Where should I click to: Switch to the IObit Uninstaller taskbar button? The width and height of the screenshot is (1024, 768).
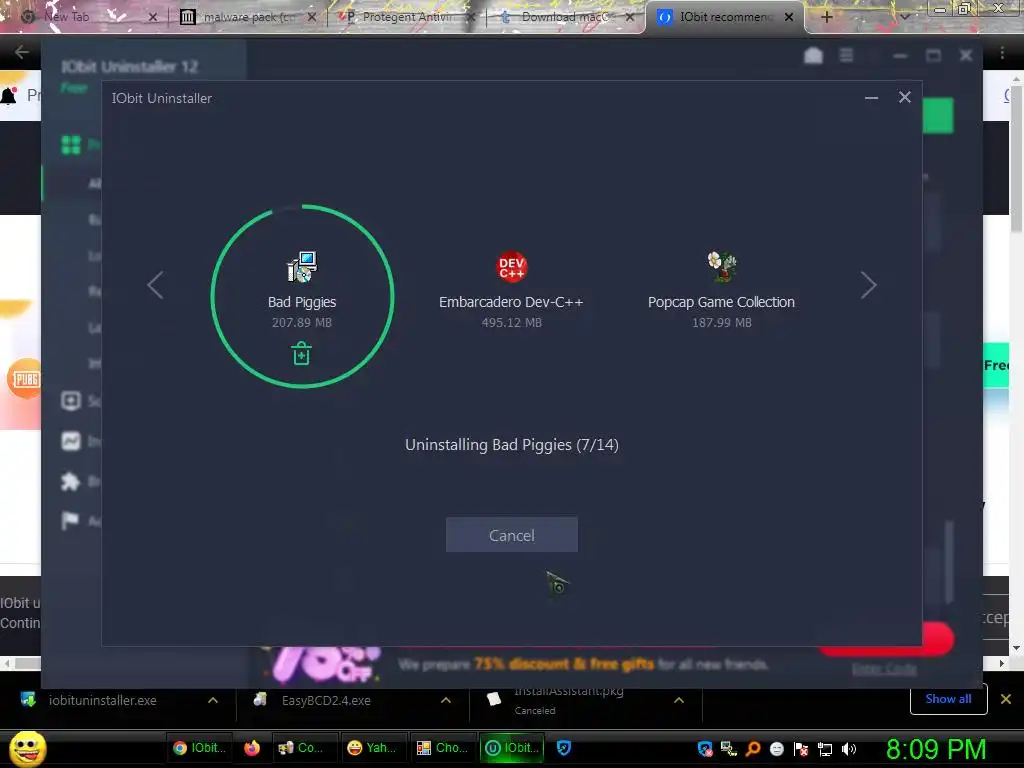513,748
